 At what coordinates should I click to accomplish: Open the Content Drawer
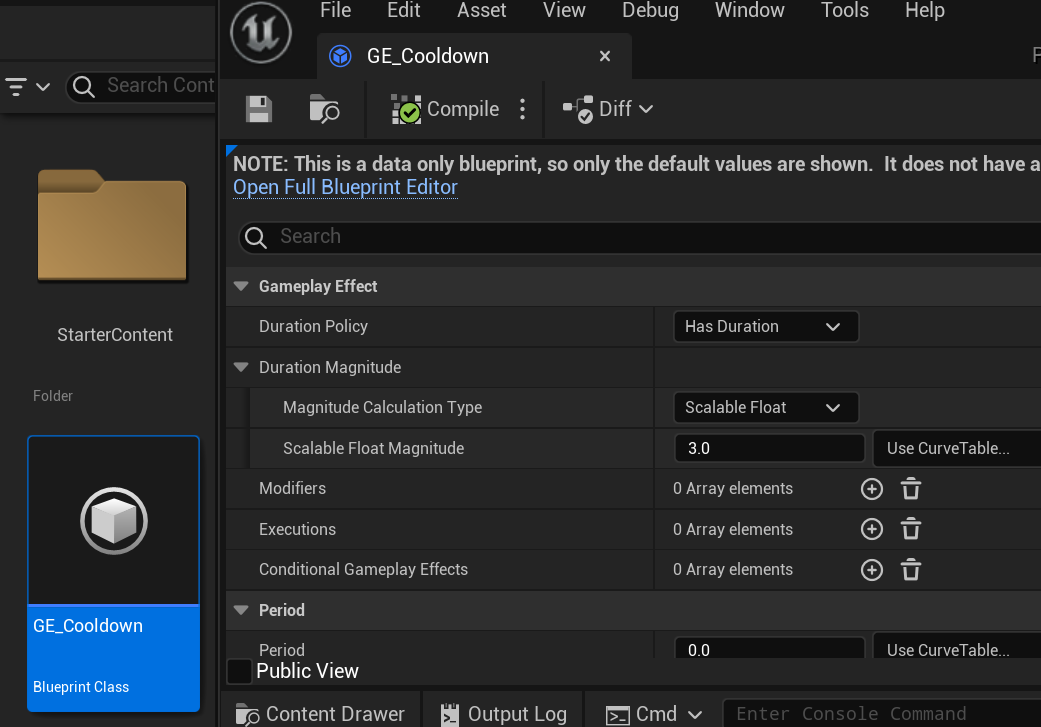point(318,712)
